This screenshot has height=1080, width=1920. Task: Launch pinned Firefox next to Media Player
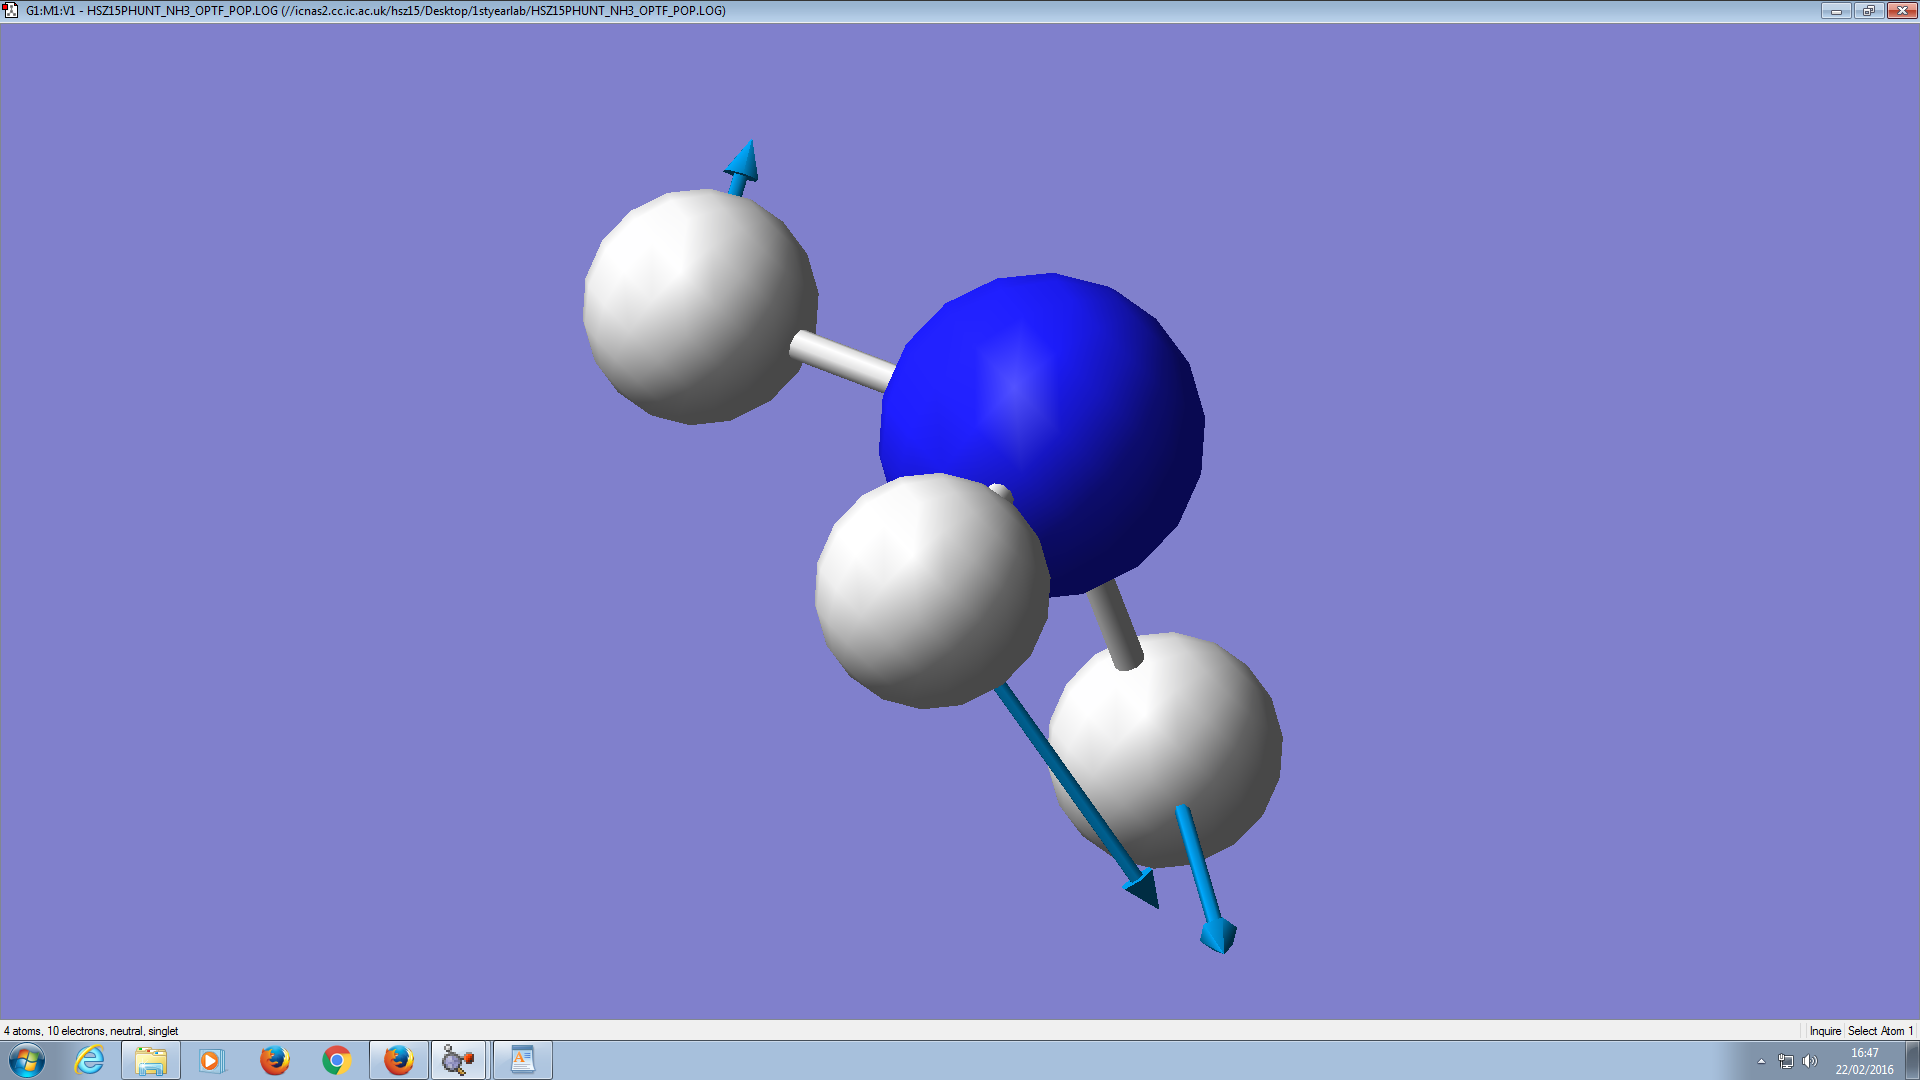[274, 1060]
